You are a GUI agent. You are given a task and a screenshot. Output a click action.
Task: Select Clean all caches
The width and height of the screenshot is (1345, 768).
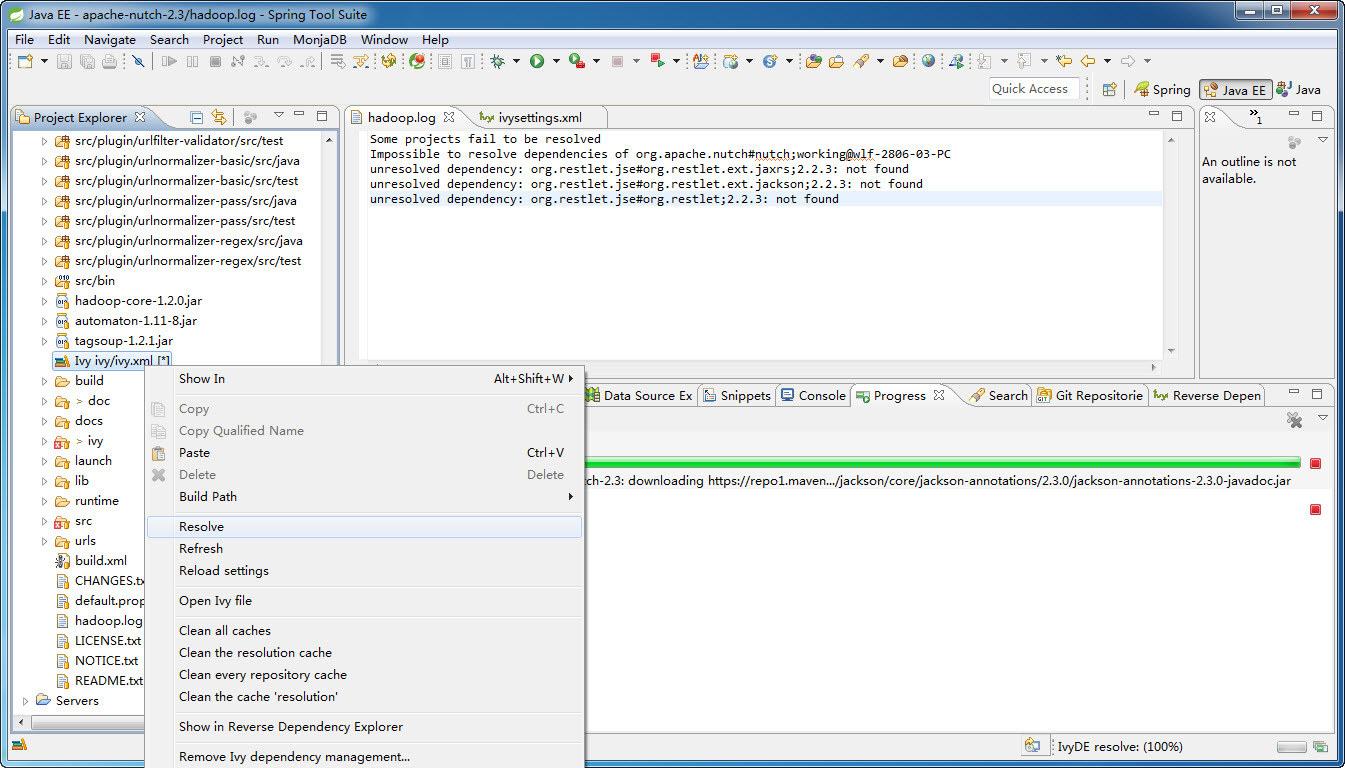[x=364, y=631]
